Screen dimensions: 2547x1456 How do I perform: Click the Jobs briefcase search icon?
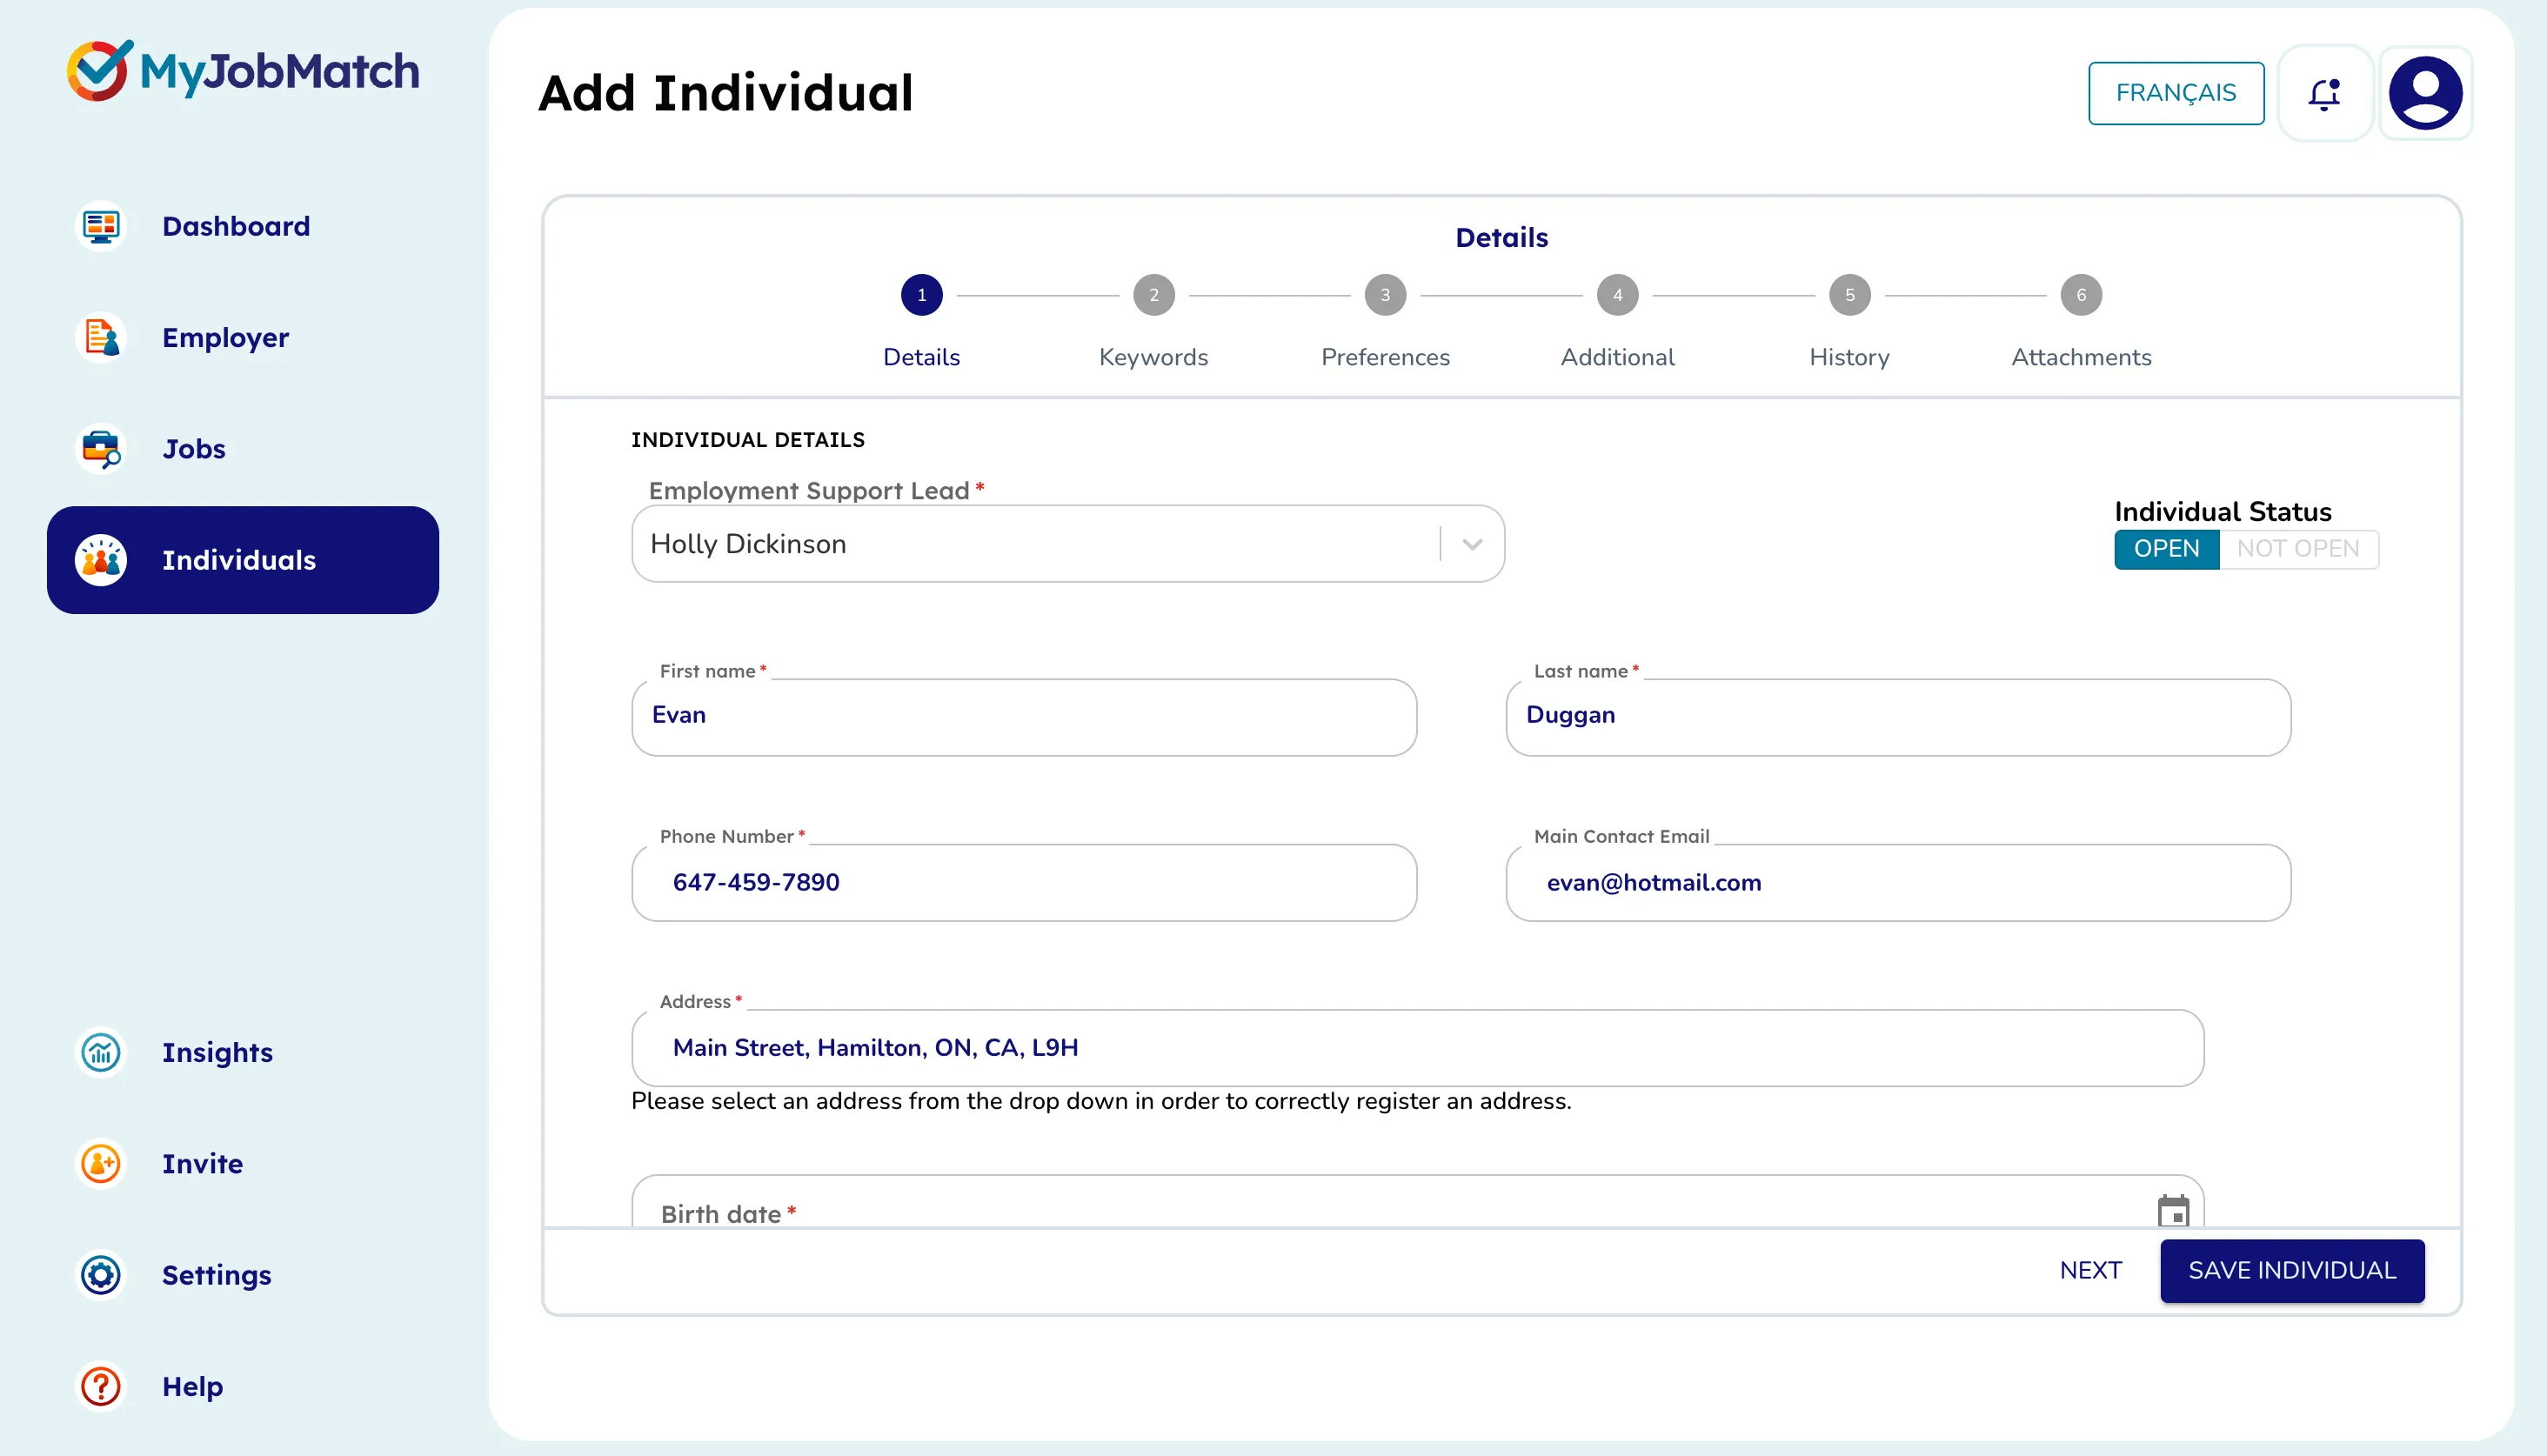click(x=101, y=449)
